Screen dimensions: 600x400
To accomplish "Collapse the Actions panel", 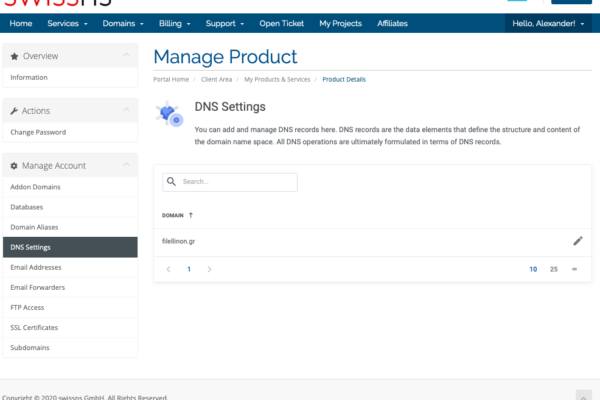I will coord(124,111).
